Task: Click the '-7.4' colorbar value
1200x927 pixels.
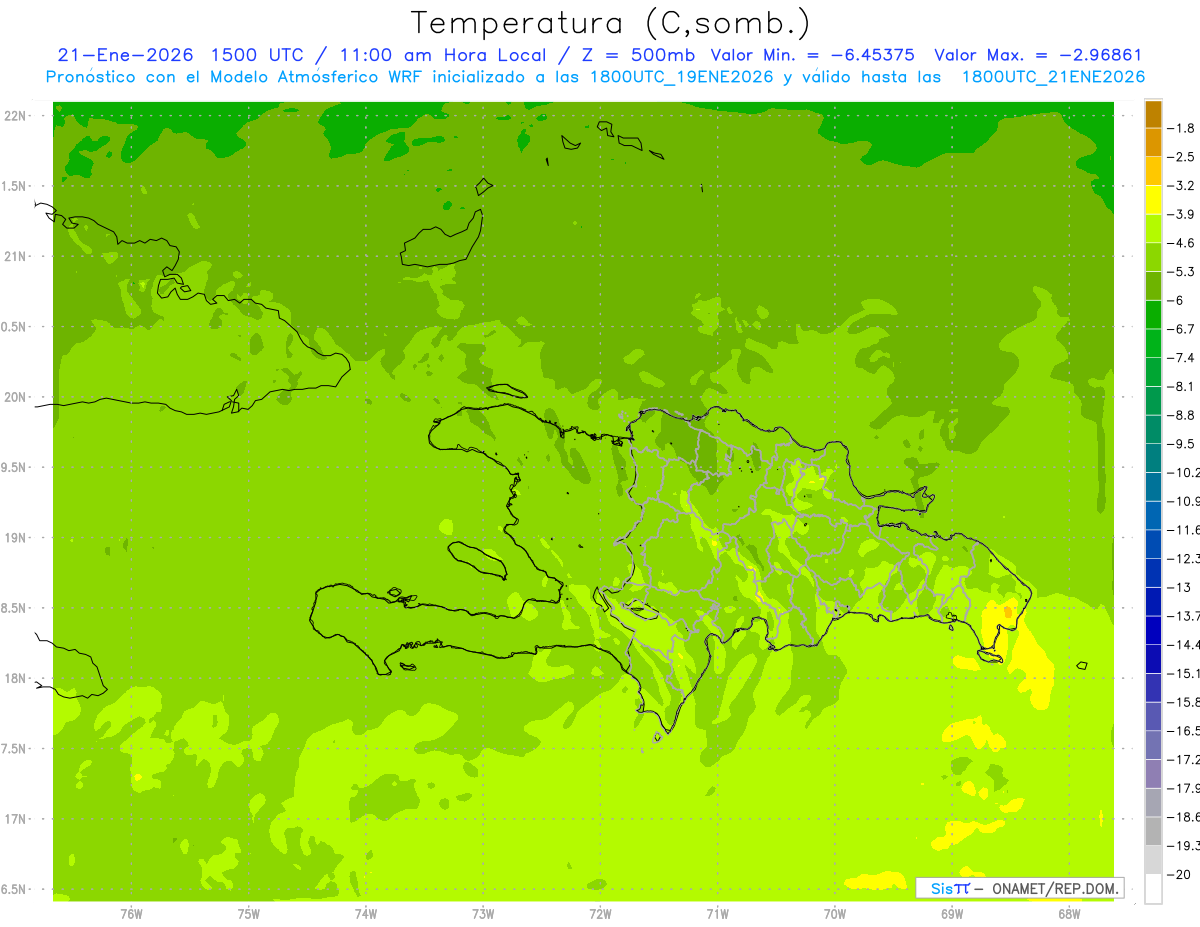Action: (x=1183, y=357)
